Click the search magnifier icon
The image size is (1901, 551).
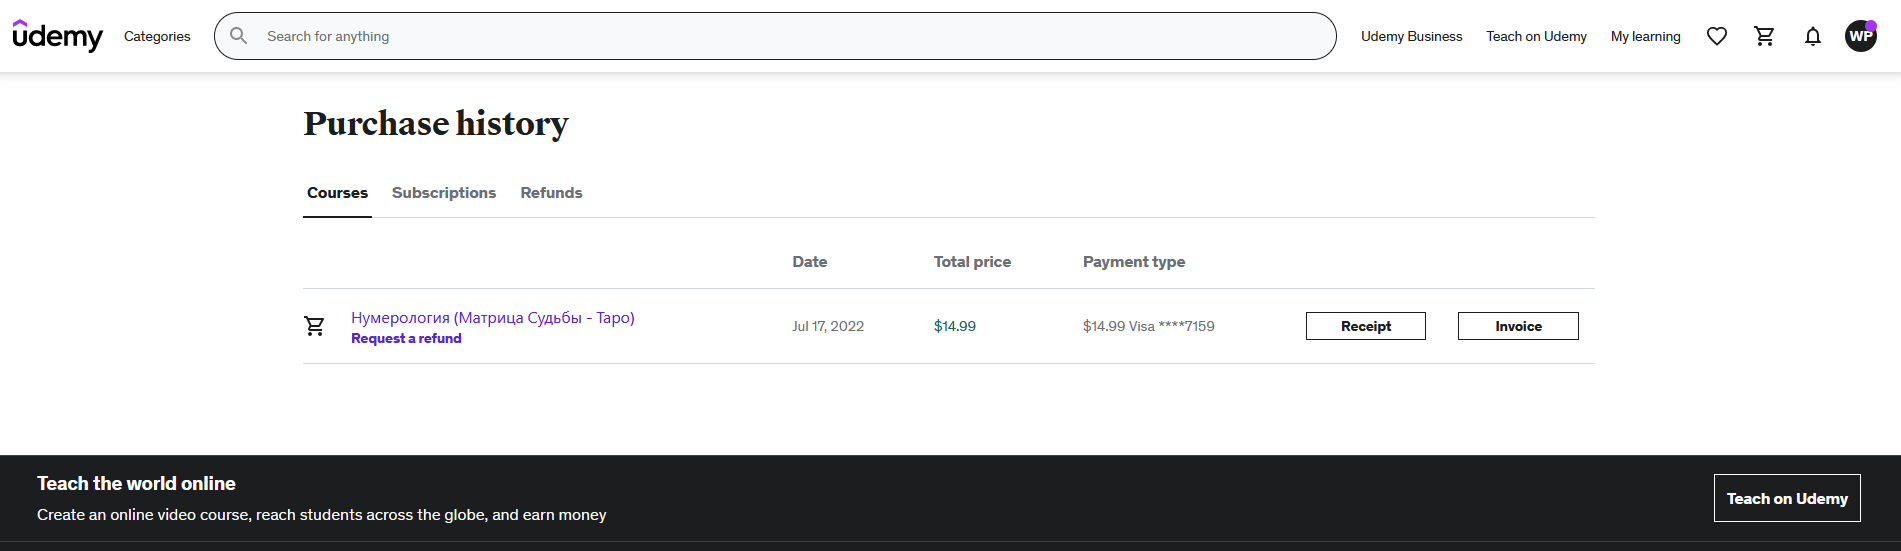(239, 36)
